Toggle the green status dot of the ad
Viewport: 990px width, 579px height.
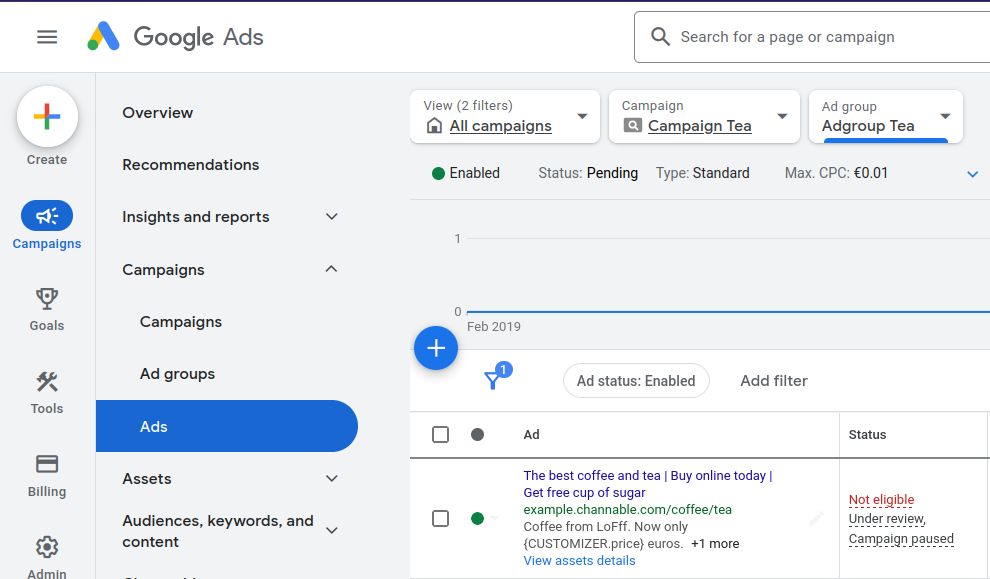(477, 518)
